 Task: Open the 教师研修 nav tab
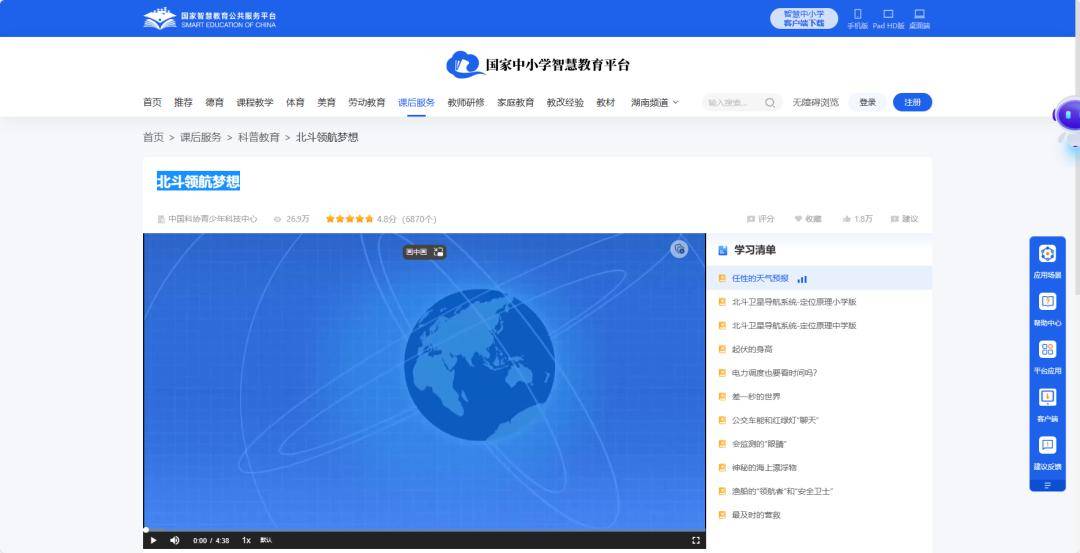pos(466,103)
